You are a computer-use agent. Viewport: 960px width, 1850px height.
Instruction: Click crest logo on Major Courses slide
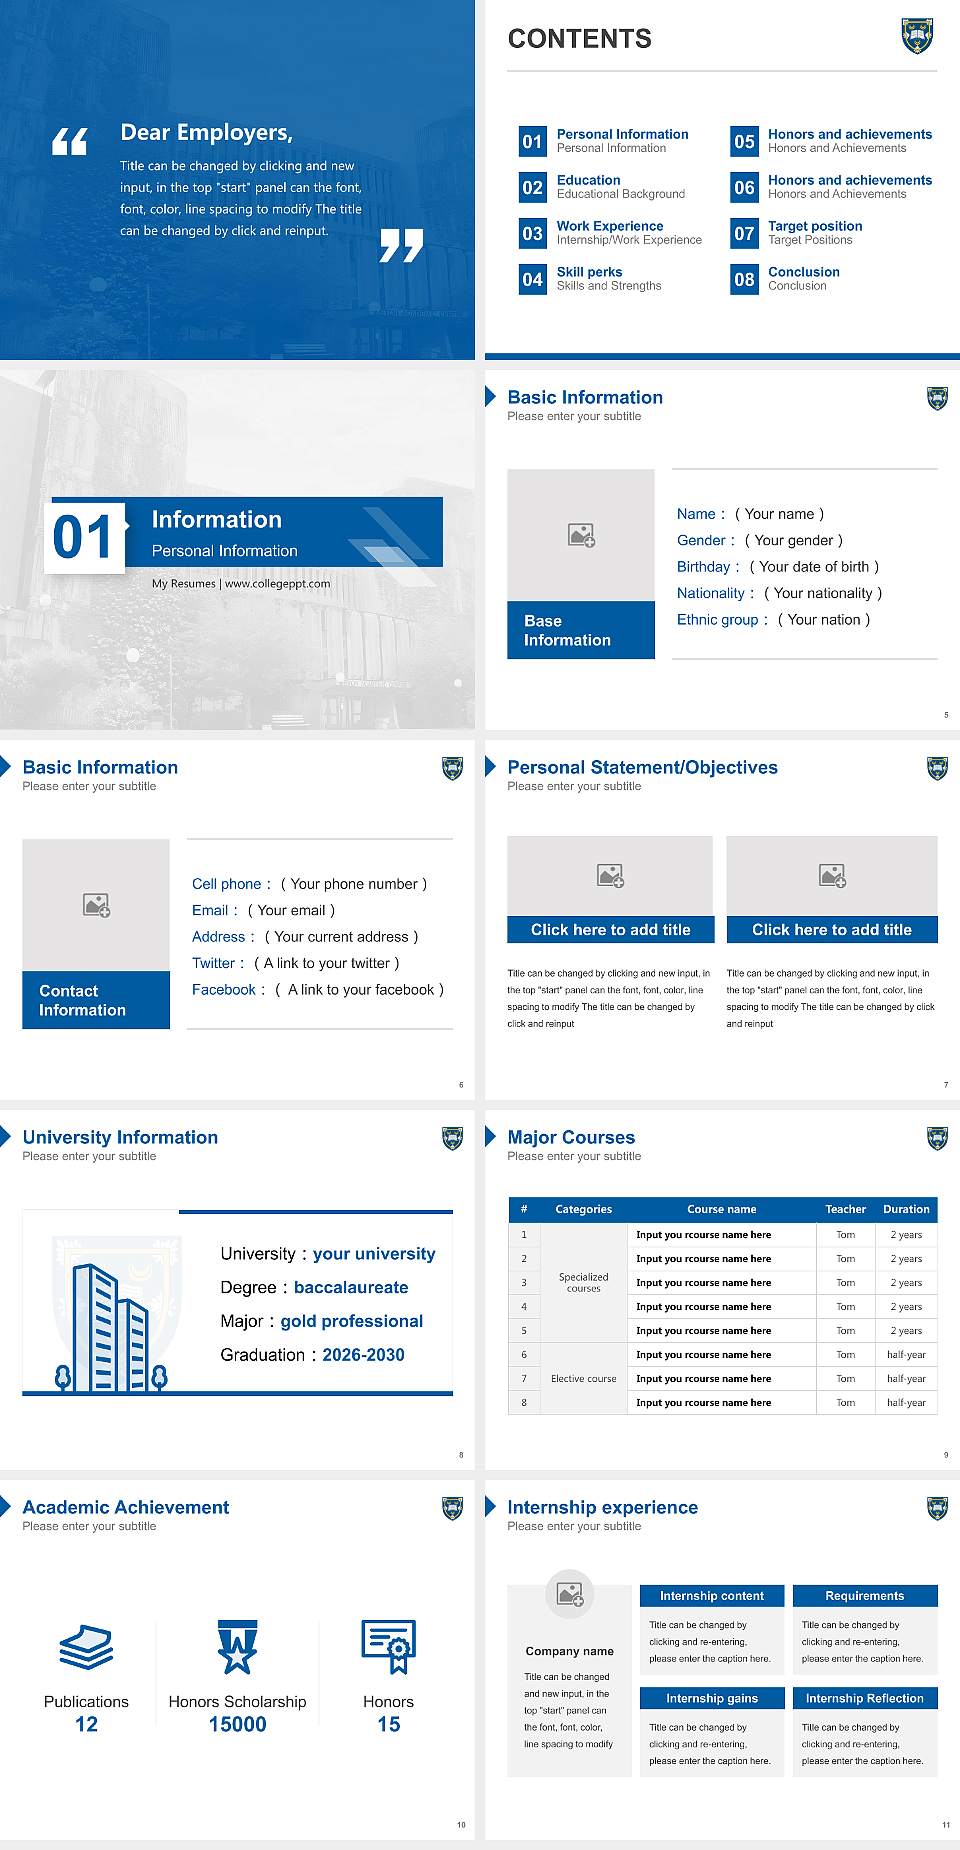coord(937,1138)
